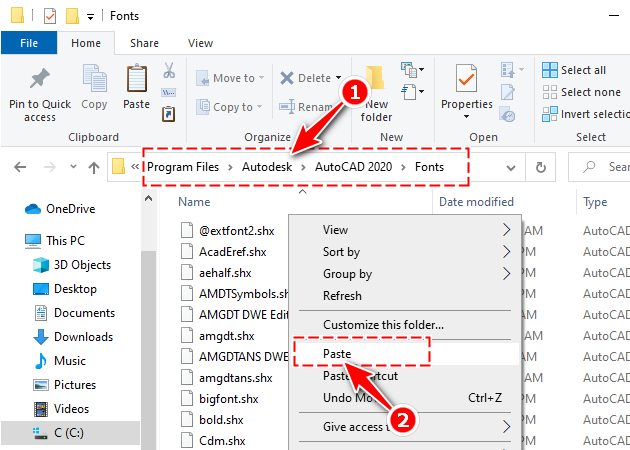Screen dimensions: 630x450
Task: Click Select none button
Action: 581,92
